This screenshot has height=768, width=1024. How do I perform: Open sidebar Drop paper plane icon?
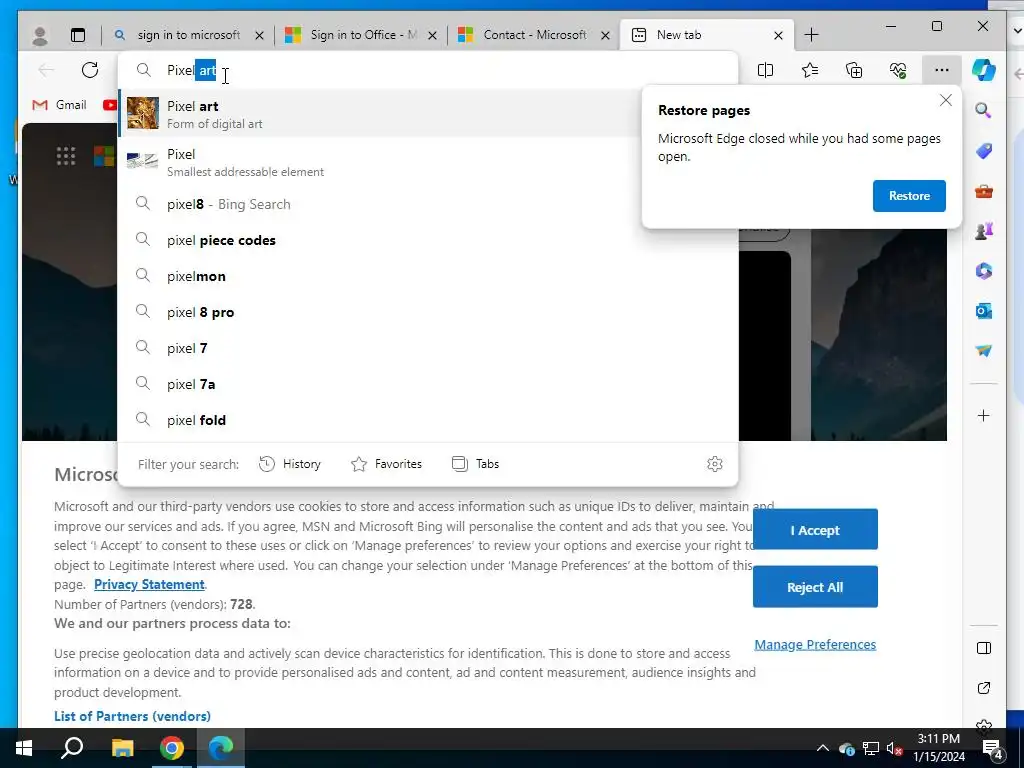[984, 351]
